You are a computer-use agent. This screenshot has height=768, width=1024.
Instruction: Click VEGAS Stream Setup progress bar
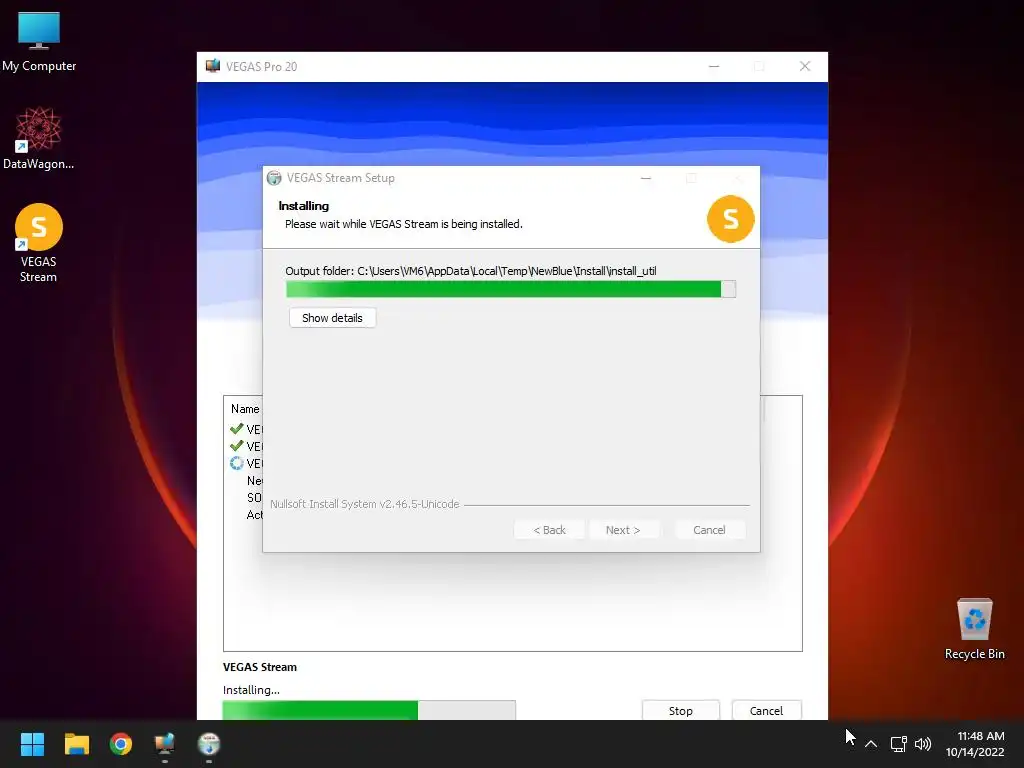(511, 289)
